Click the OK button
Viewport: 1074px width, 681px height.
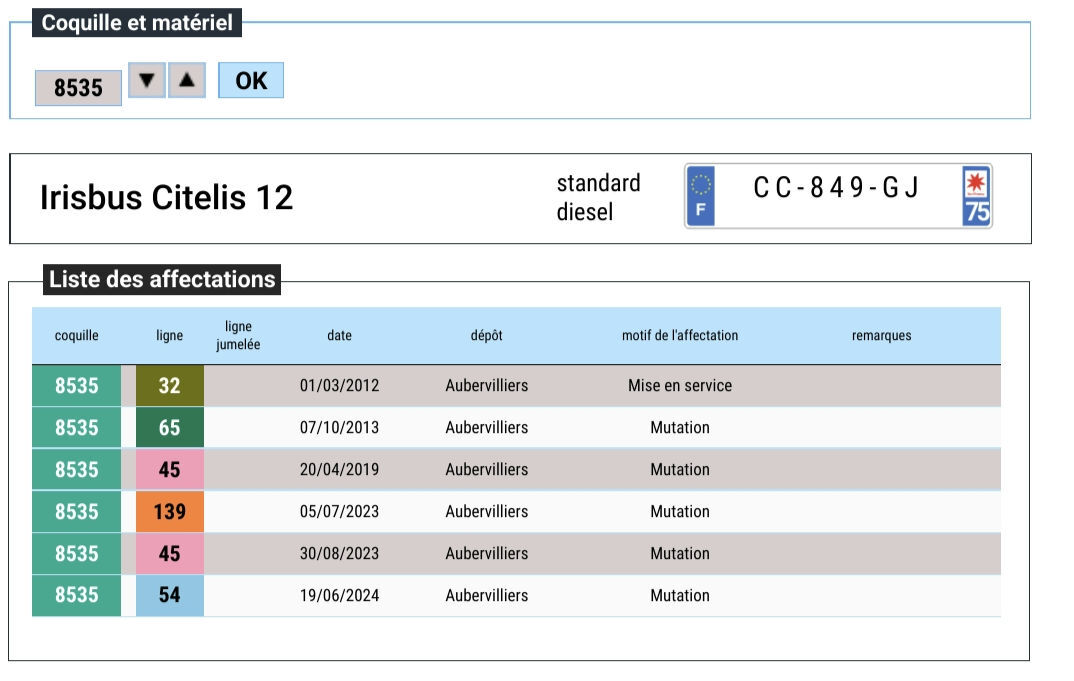click(x=251, y=80)
